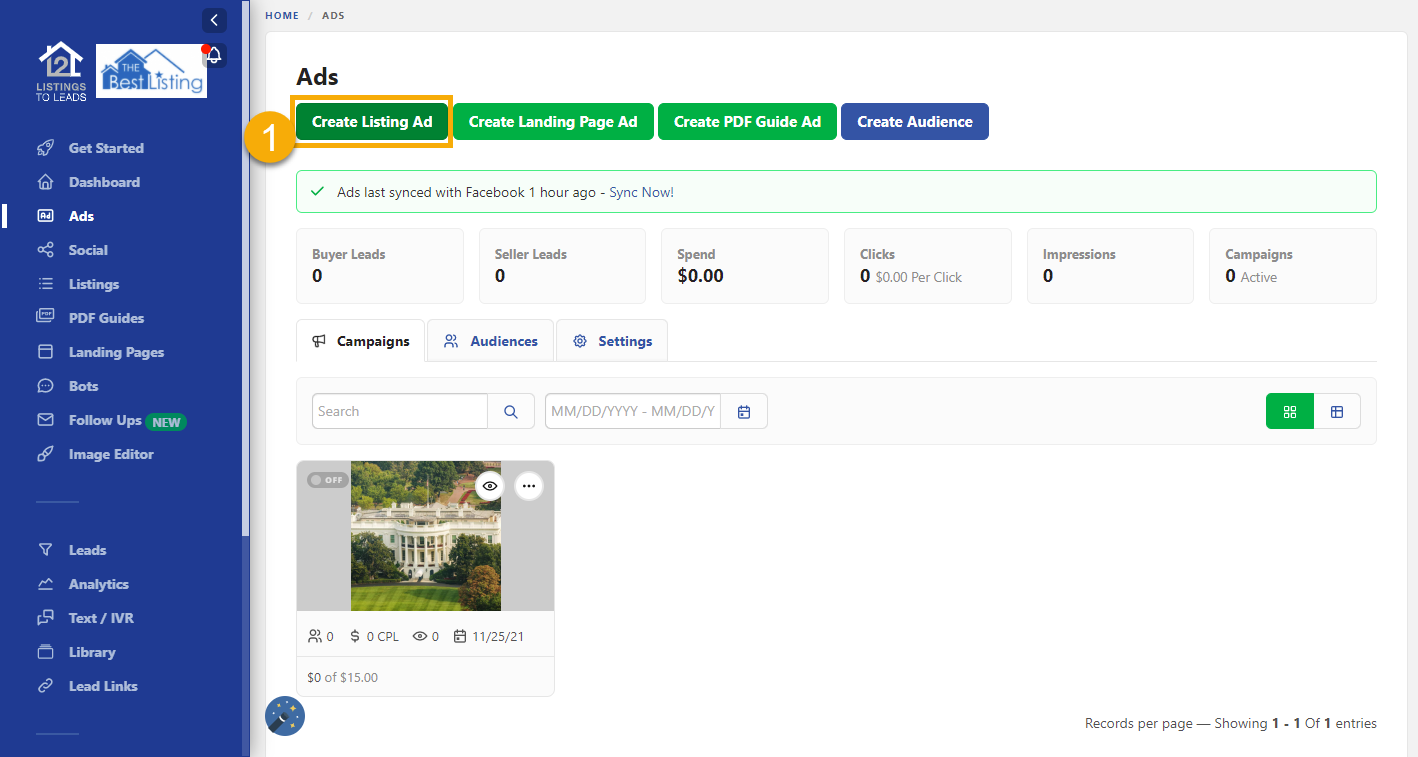Switch to grid view for campaigns
Viewport: 1418px width, 757px height.
tap(1289, 411)
